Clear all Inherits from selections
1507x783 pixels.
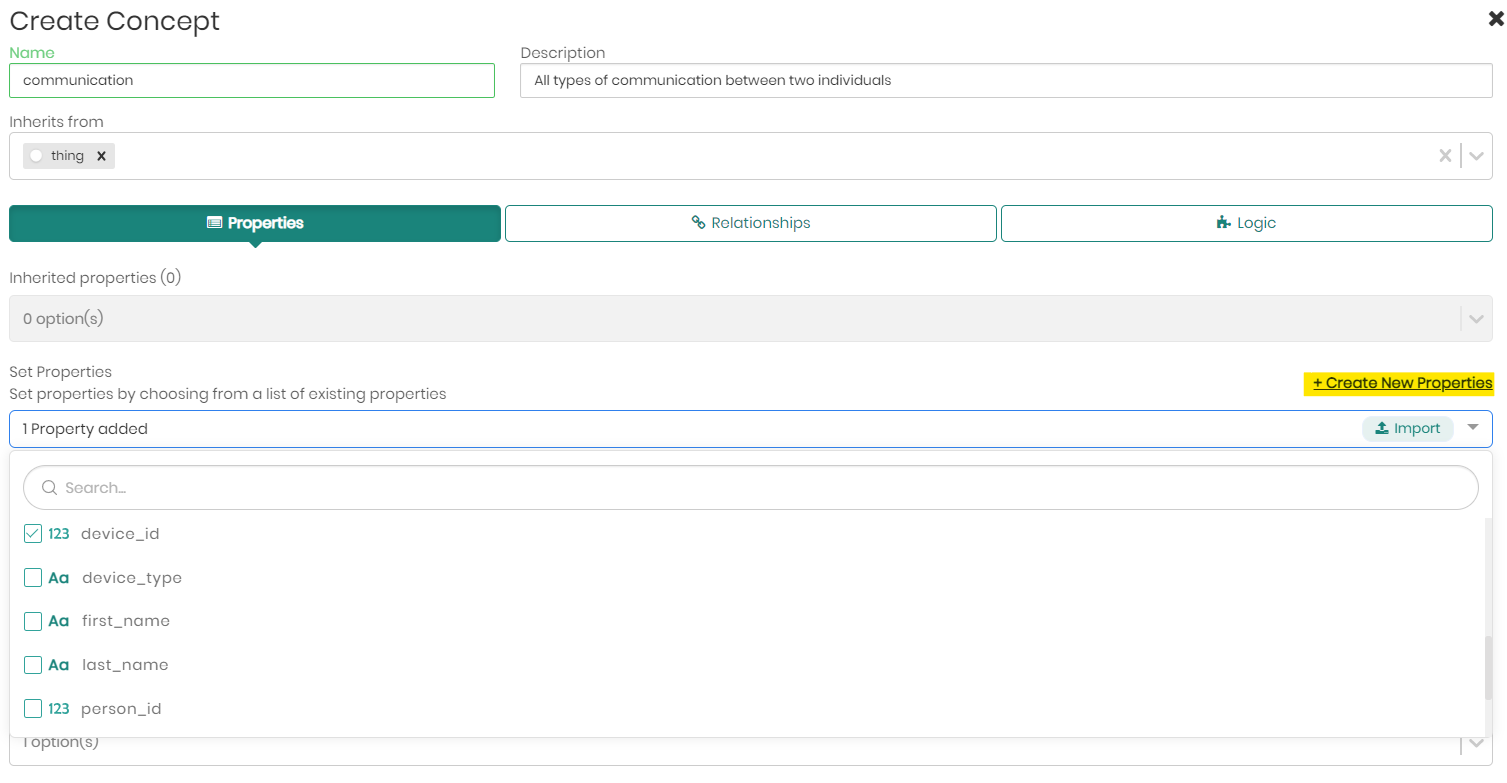1444,156
